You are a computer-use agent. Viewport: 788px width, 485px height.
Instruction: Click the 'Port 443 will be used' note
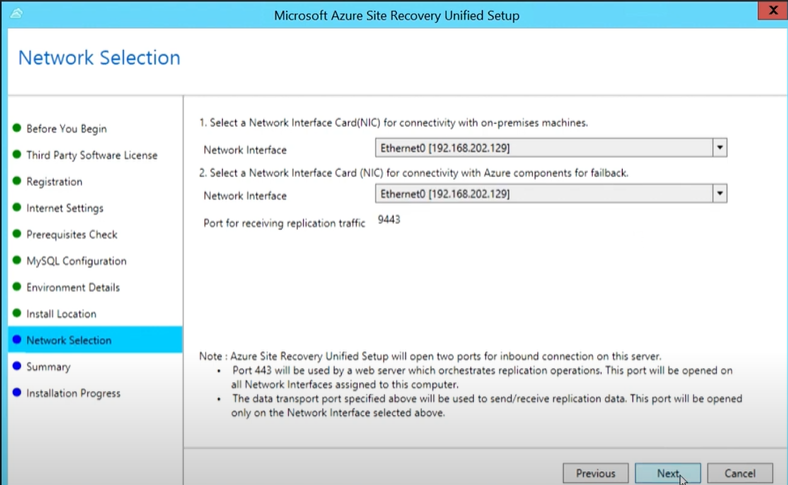tap(482, 377)
